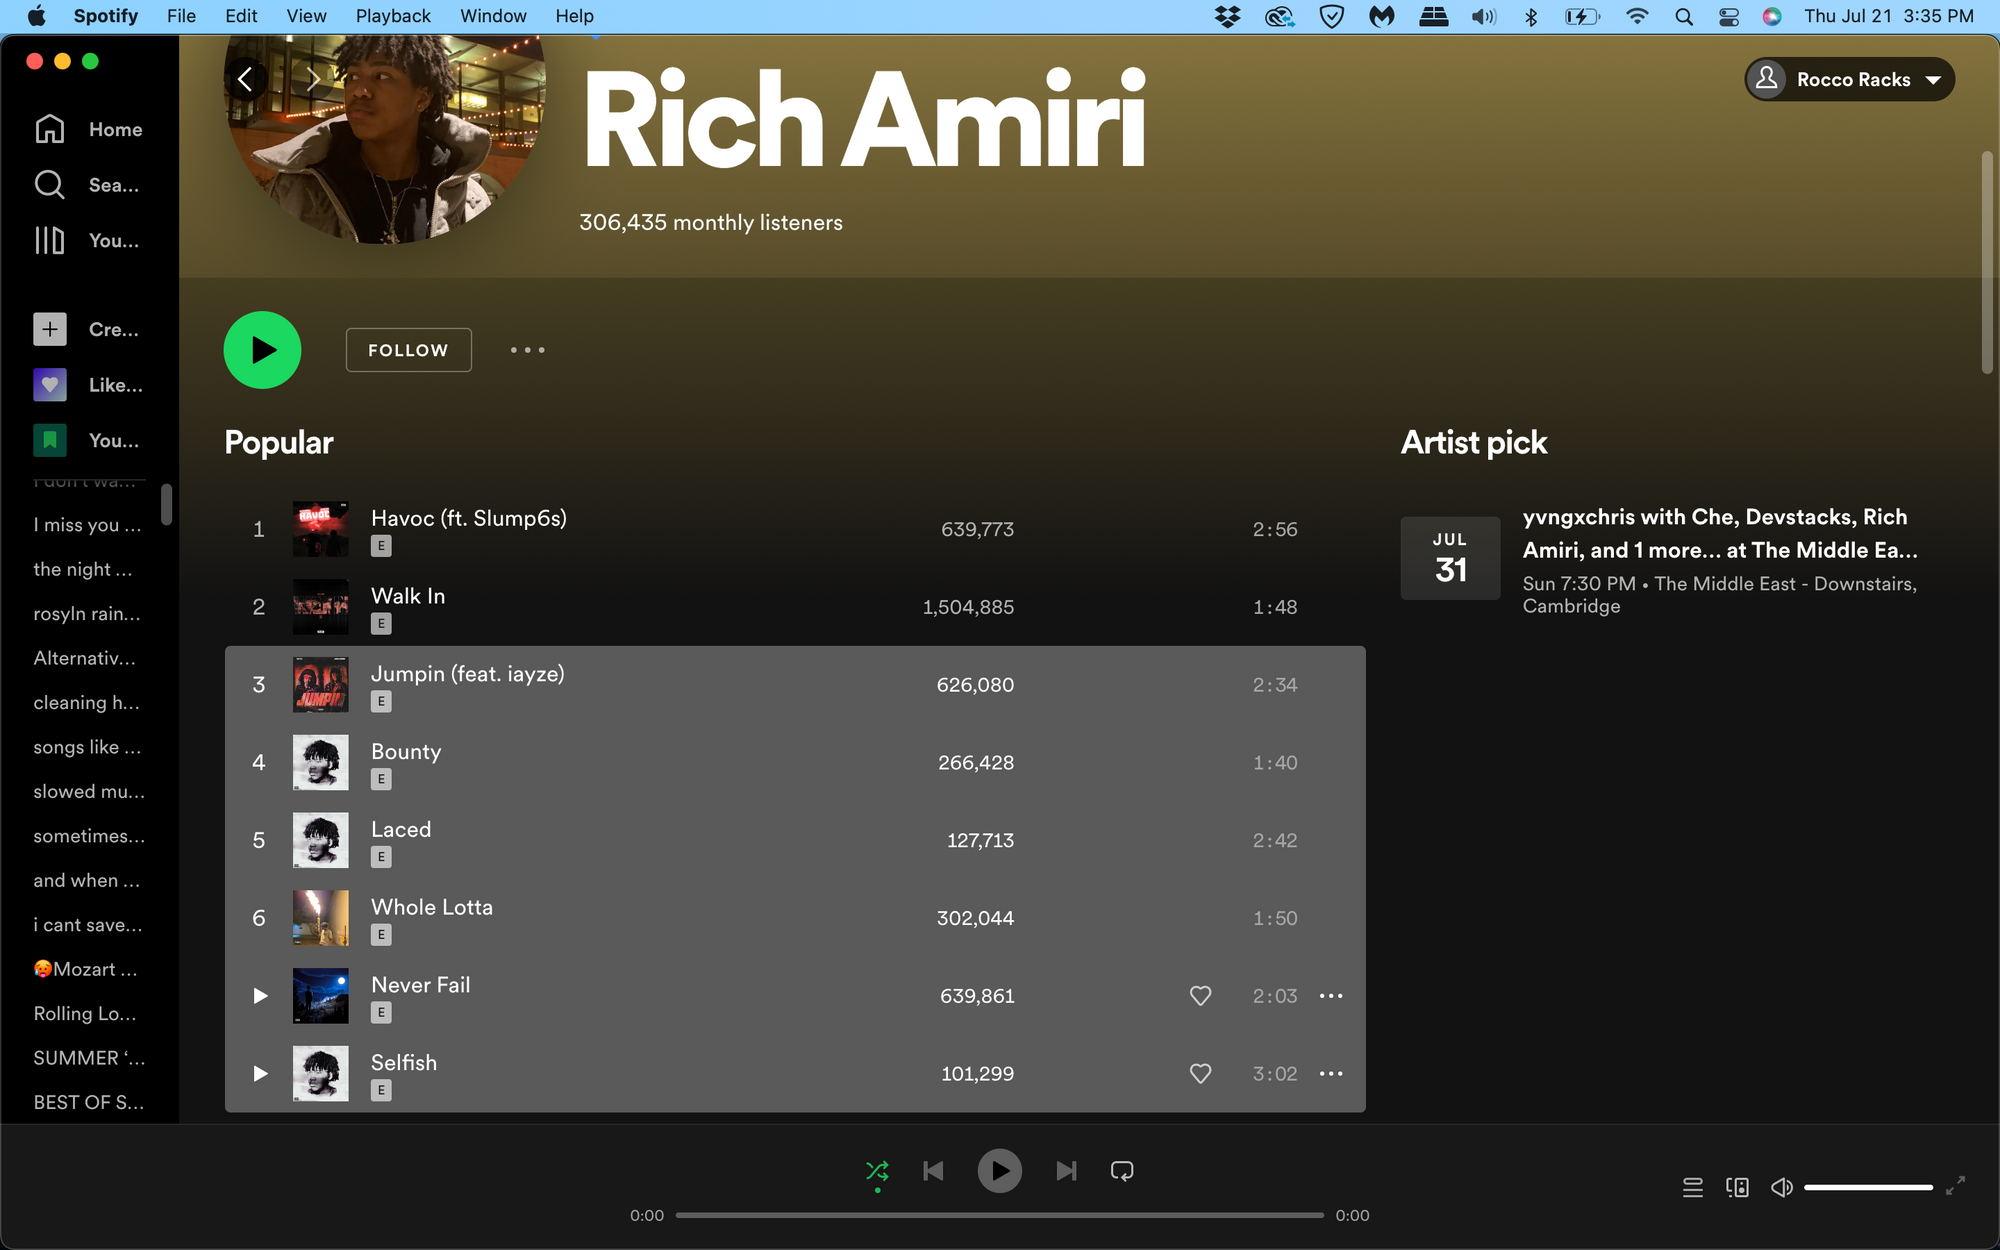Select the Walk In track title
Viewport: 2000px width, 1250px height.
[x=408, y=596]
